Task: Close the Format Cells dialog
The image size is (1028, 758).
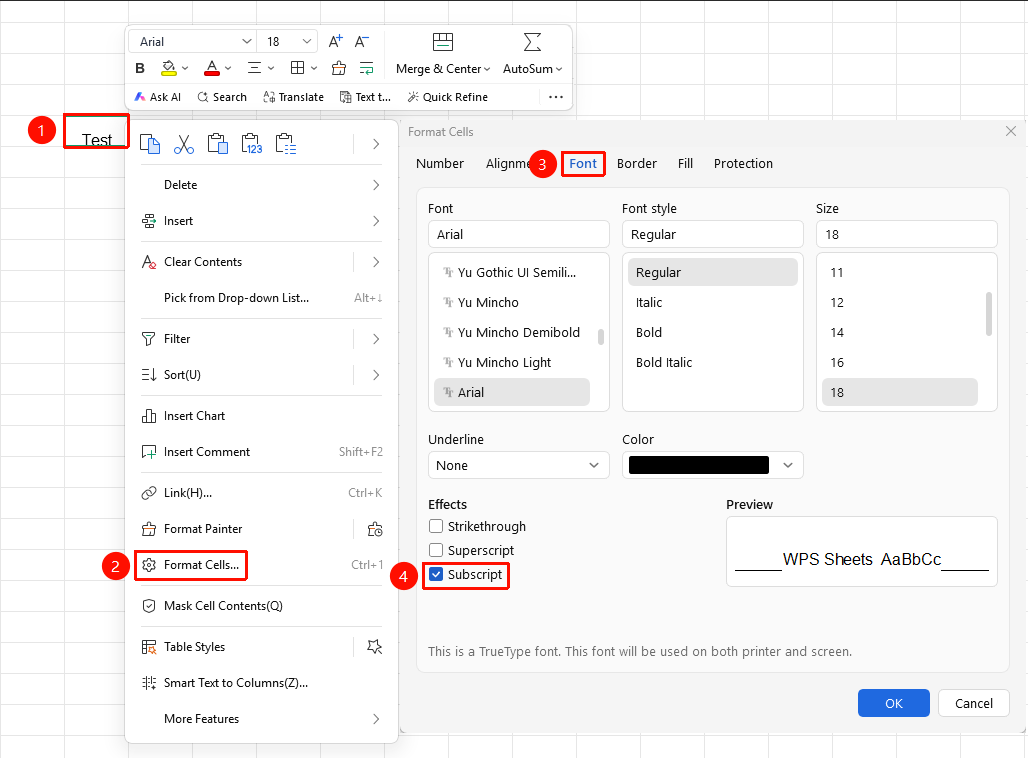Action: [1011, 131]
